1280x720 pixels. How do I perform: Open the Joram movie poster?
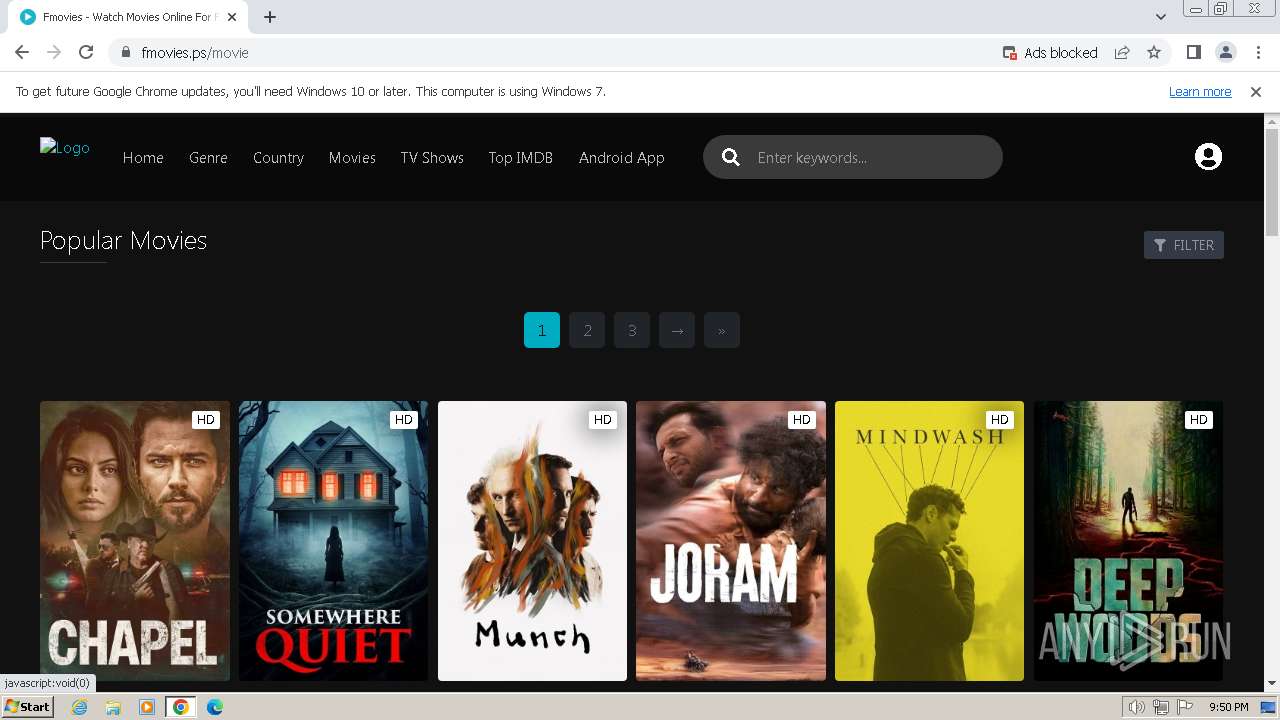click(x=731, y=541)
